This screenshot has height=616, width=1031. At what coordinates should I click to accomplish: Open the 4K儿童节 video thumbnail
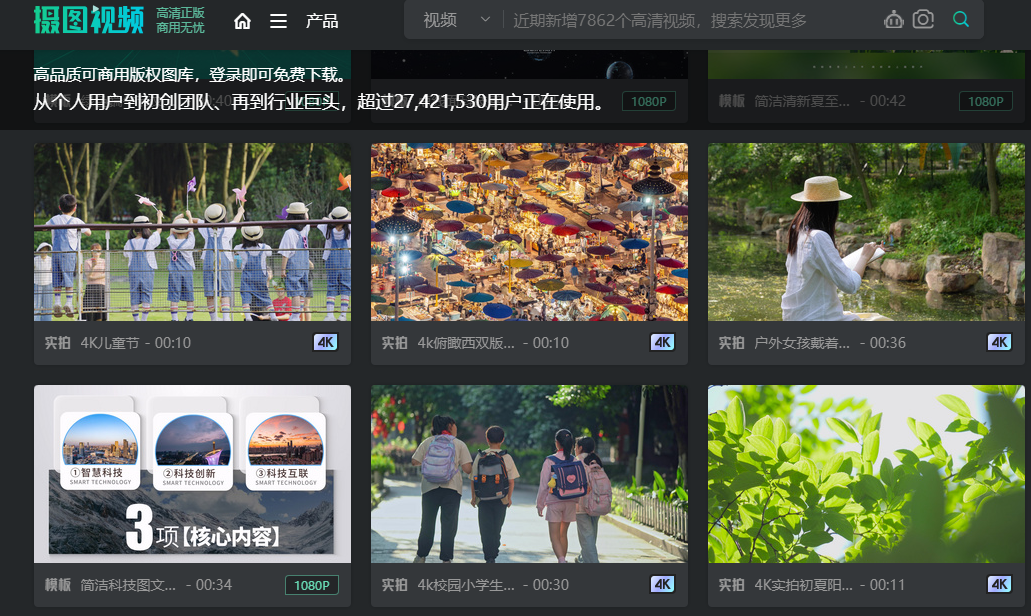tap(192, 232)
